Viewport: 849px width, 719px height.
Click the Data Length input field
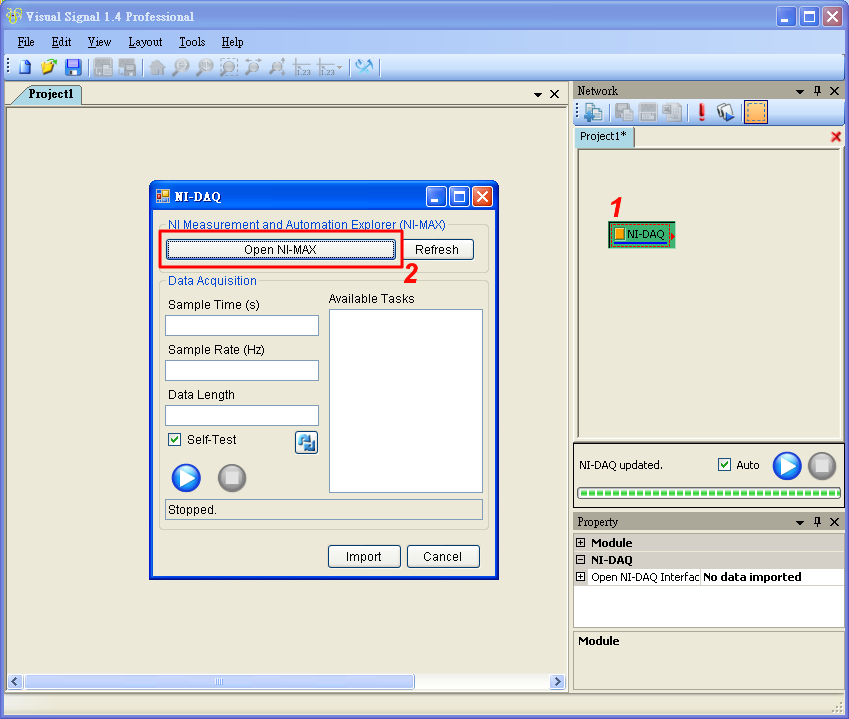(242, 416)
